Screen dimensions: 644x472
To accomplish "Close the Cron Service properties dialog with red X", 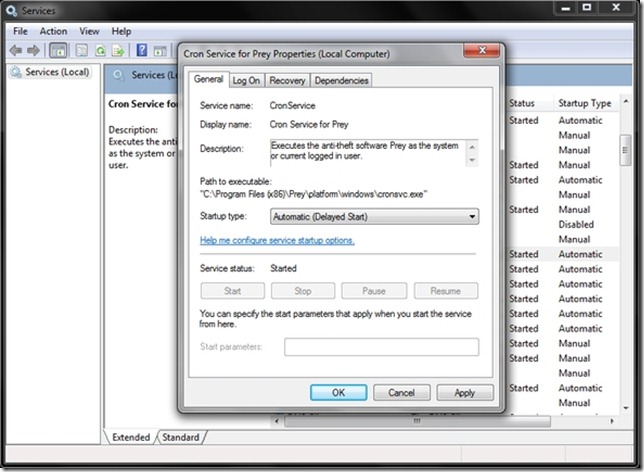I will 481,50.
